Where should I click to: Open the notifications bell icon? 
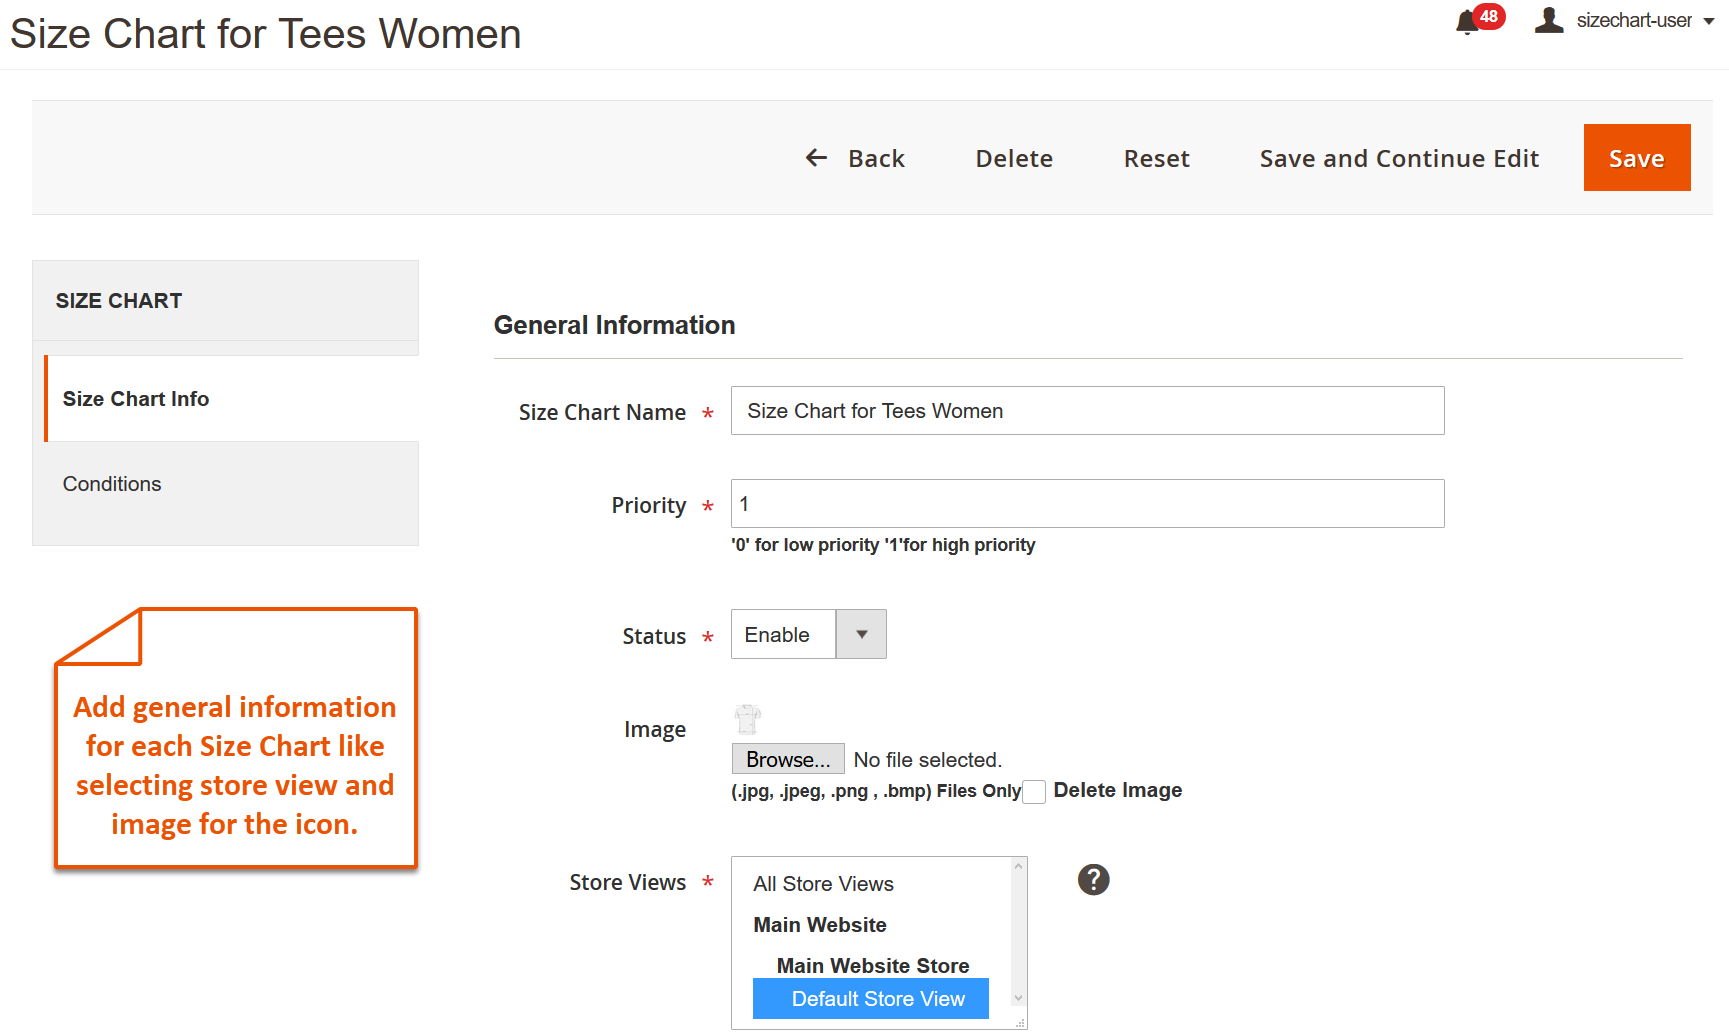[x=1467, y=22]
